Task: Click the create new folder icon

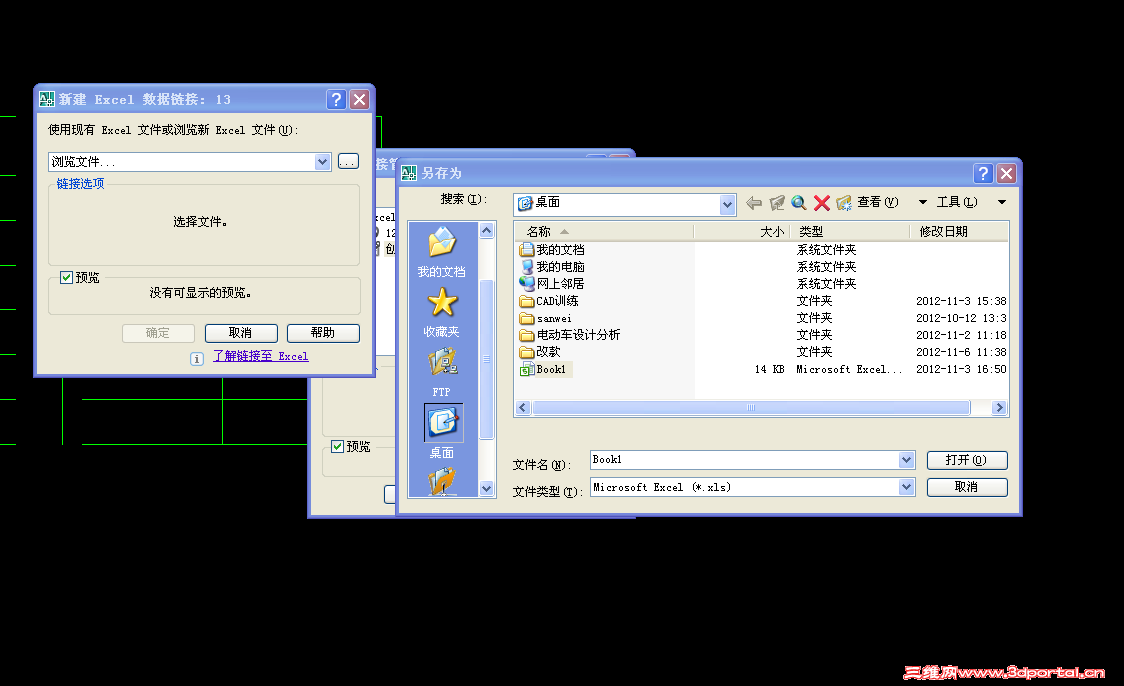Action: tap(844, 203)
